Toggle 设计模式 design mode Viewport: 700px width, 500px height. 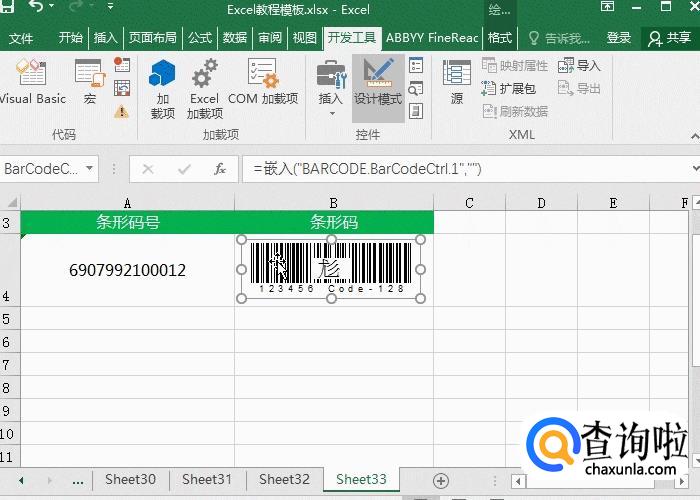[x=378, y=88]
